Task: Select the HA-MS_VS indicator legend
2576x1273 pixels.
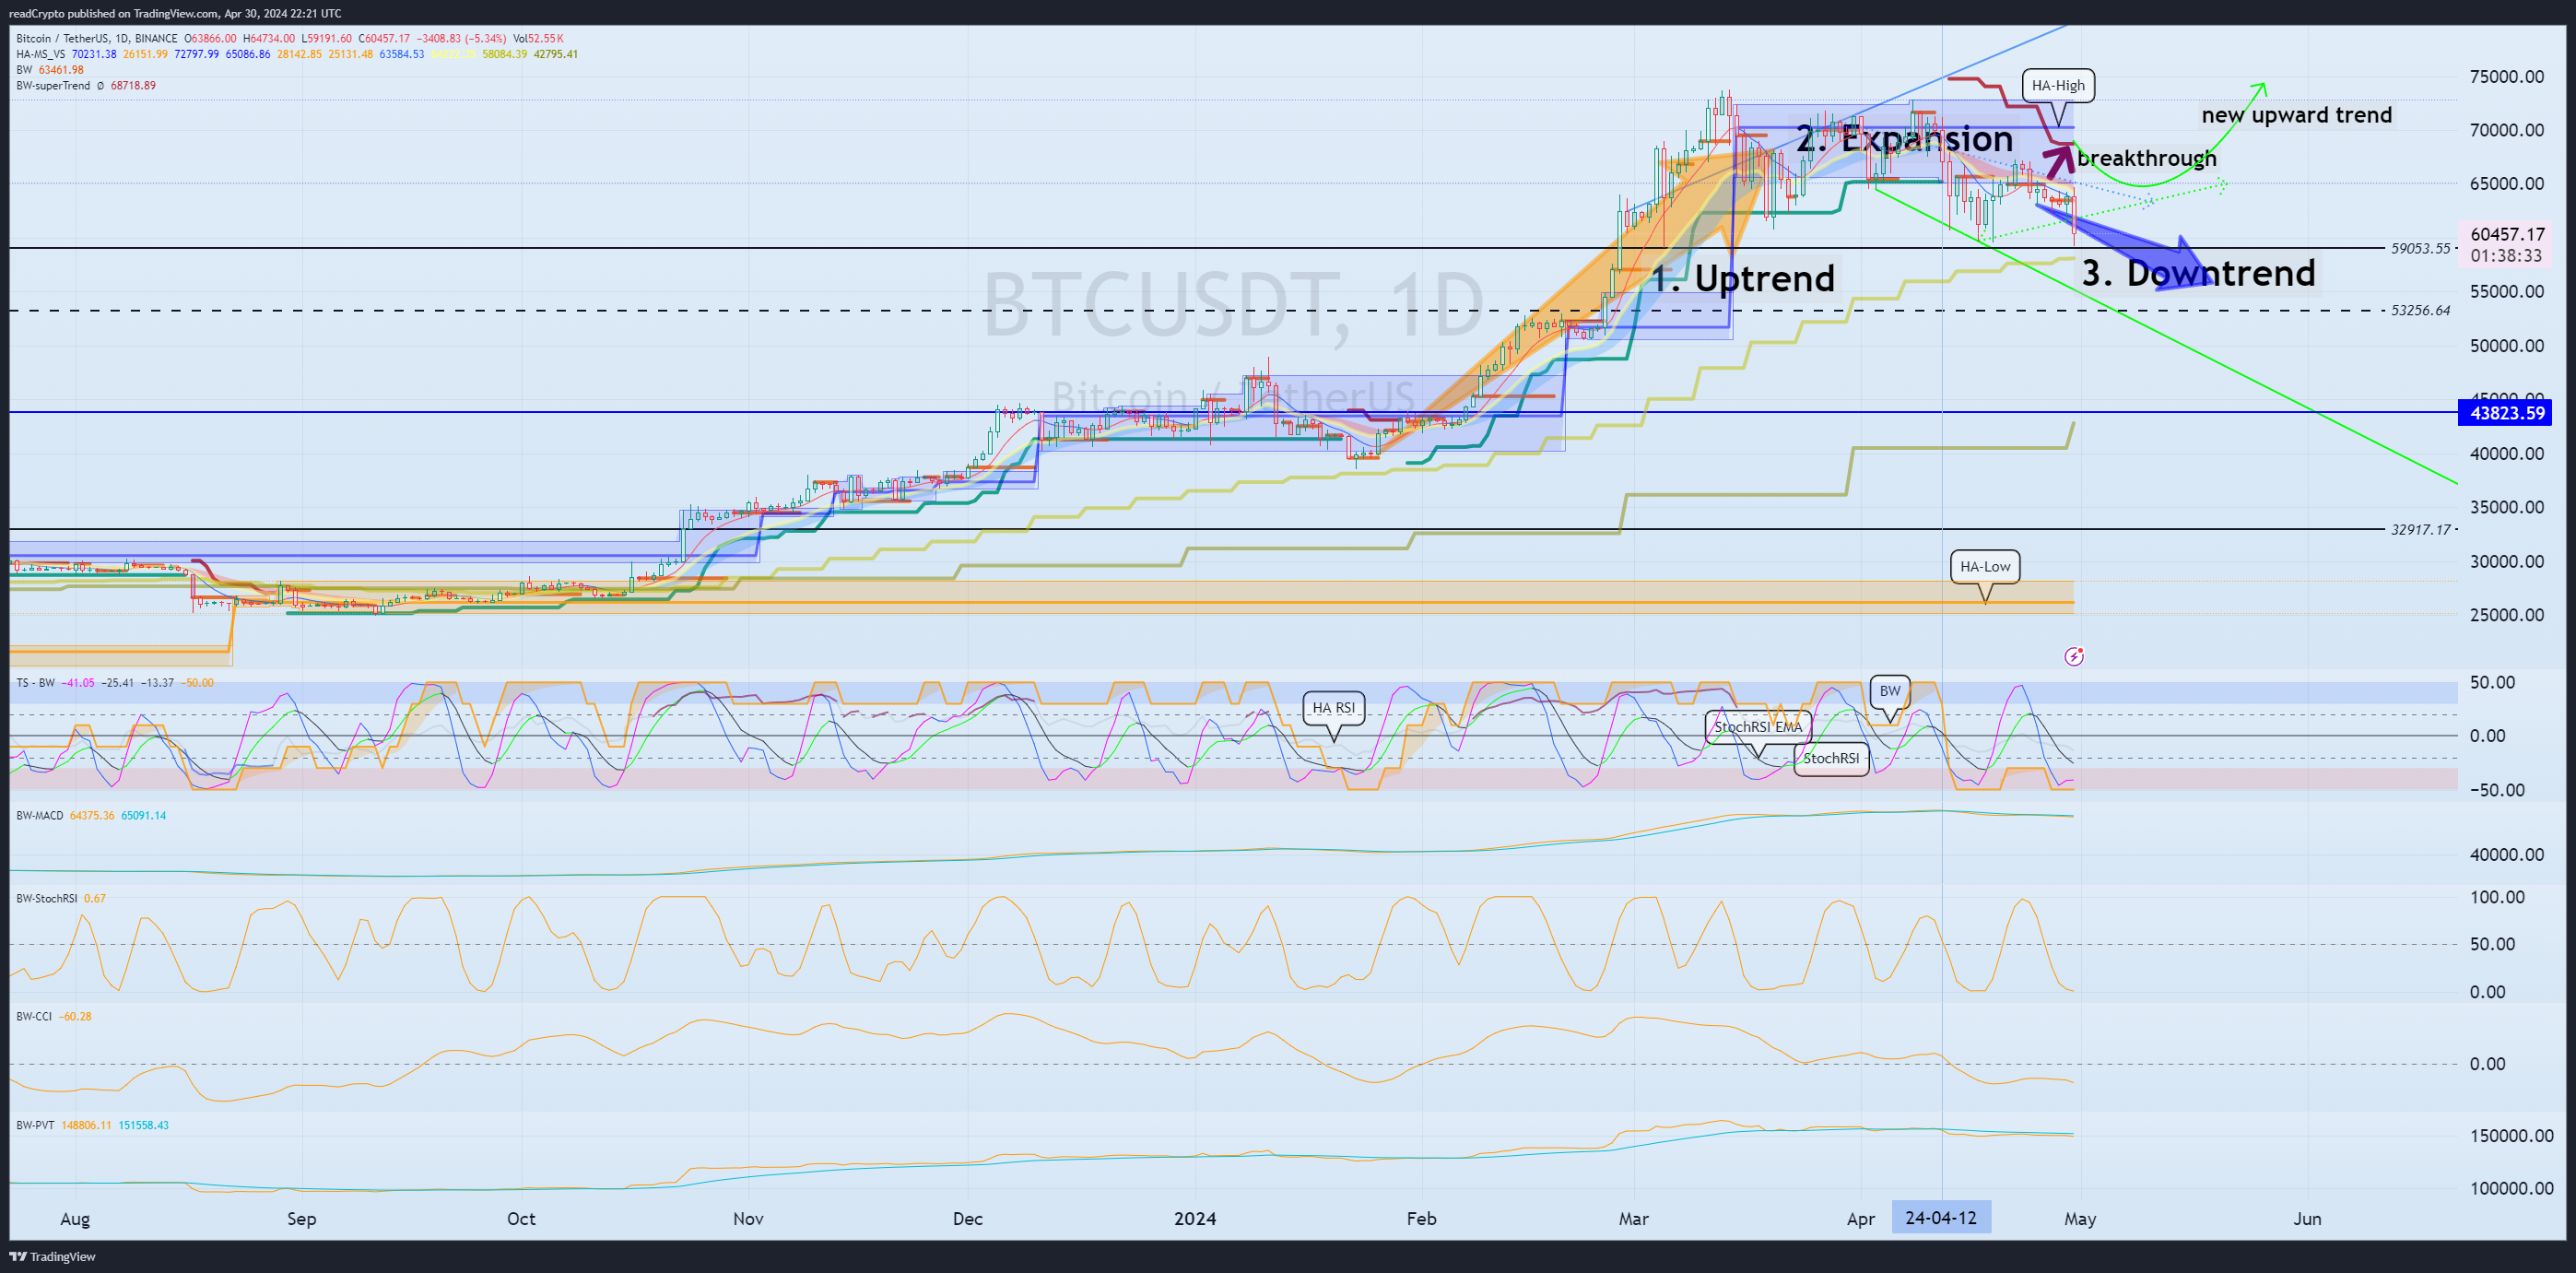Action: pos(41,54)
